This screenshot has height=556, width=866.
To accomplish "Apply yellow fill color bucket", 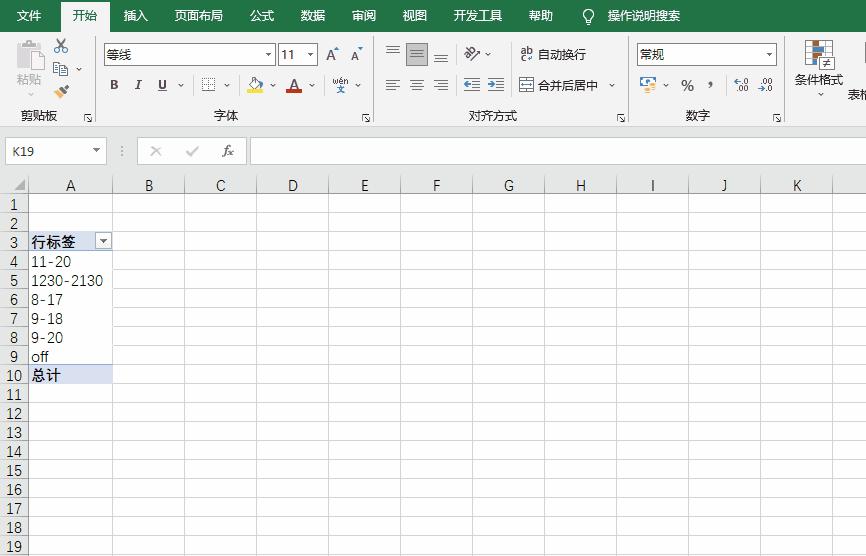I will [255, 85].
